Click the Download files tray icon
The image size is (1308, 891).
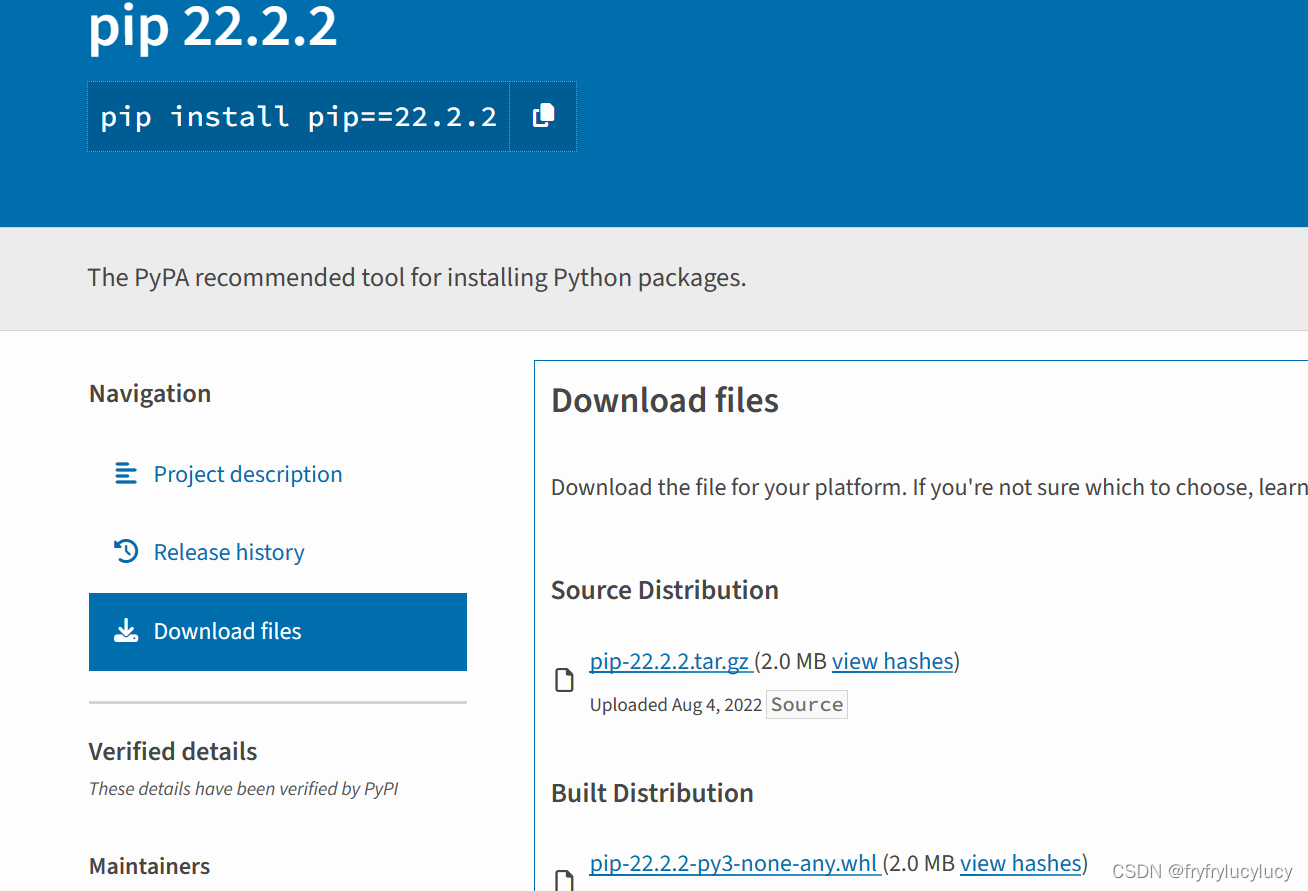click(x=126, y=630)
